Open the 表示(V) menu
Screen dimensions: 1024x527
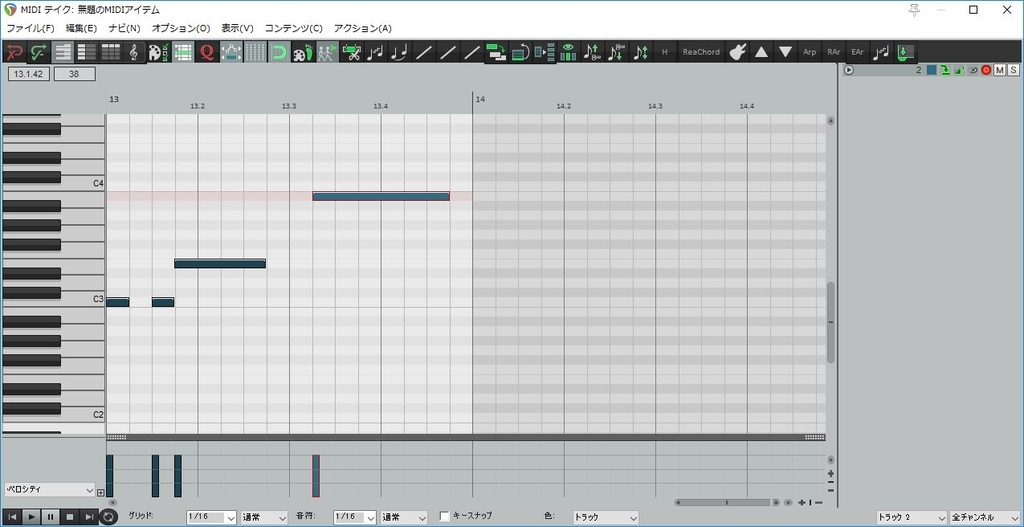click(x=237, y=28)
